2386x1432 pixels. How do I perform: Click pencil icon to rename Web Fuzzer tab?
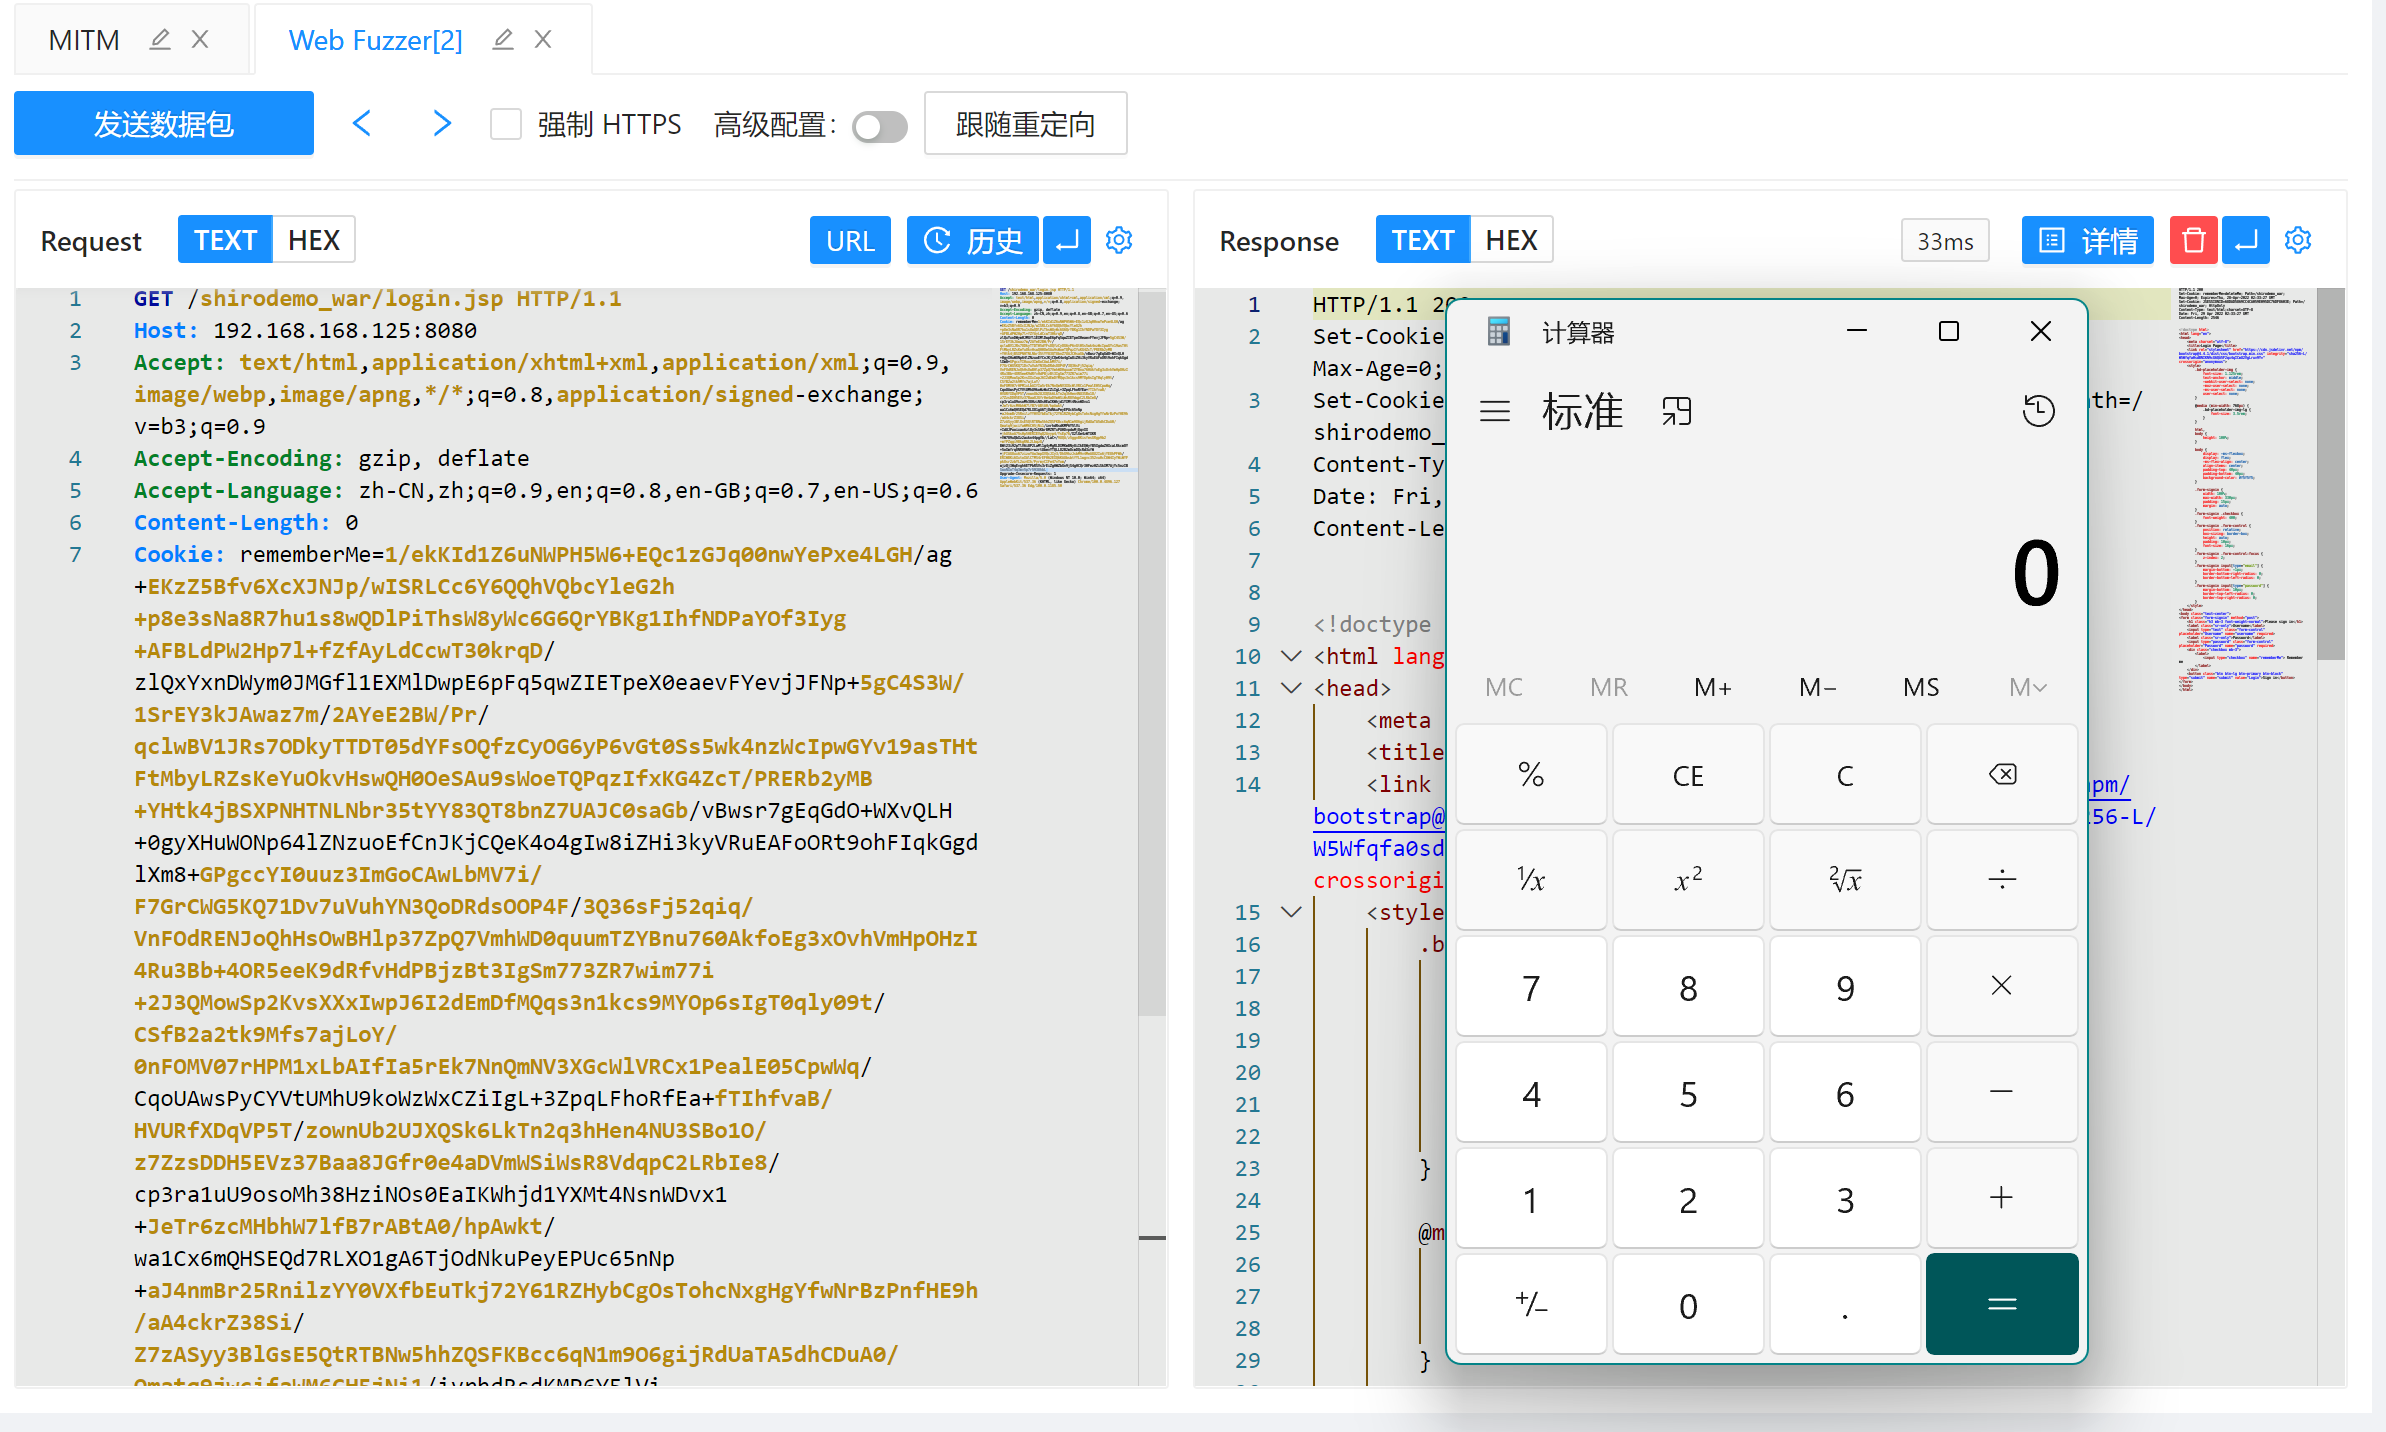click(x=503, y=40)
